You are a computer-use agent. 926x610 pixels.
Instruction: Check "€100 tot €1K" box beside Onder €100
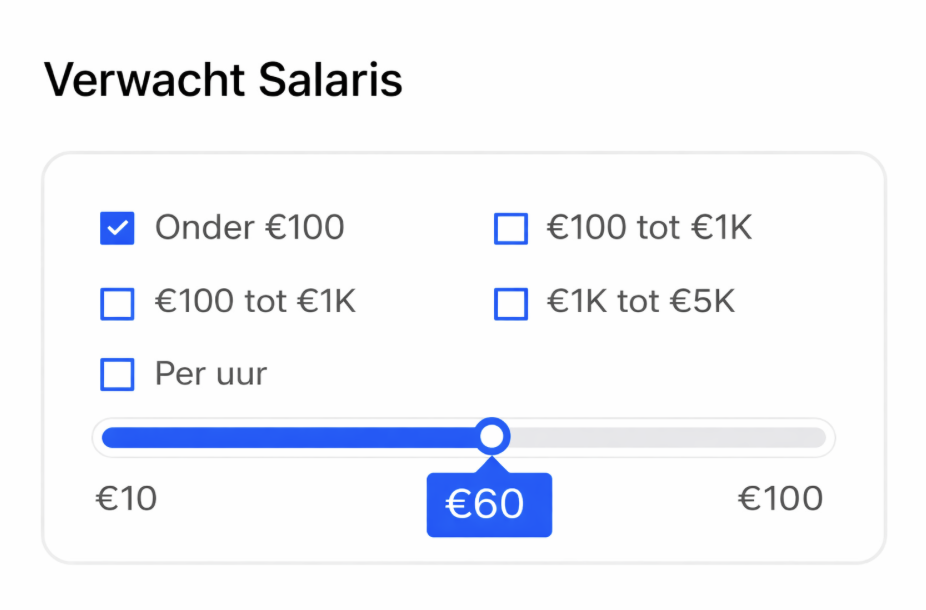coord(511,229)
